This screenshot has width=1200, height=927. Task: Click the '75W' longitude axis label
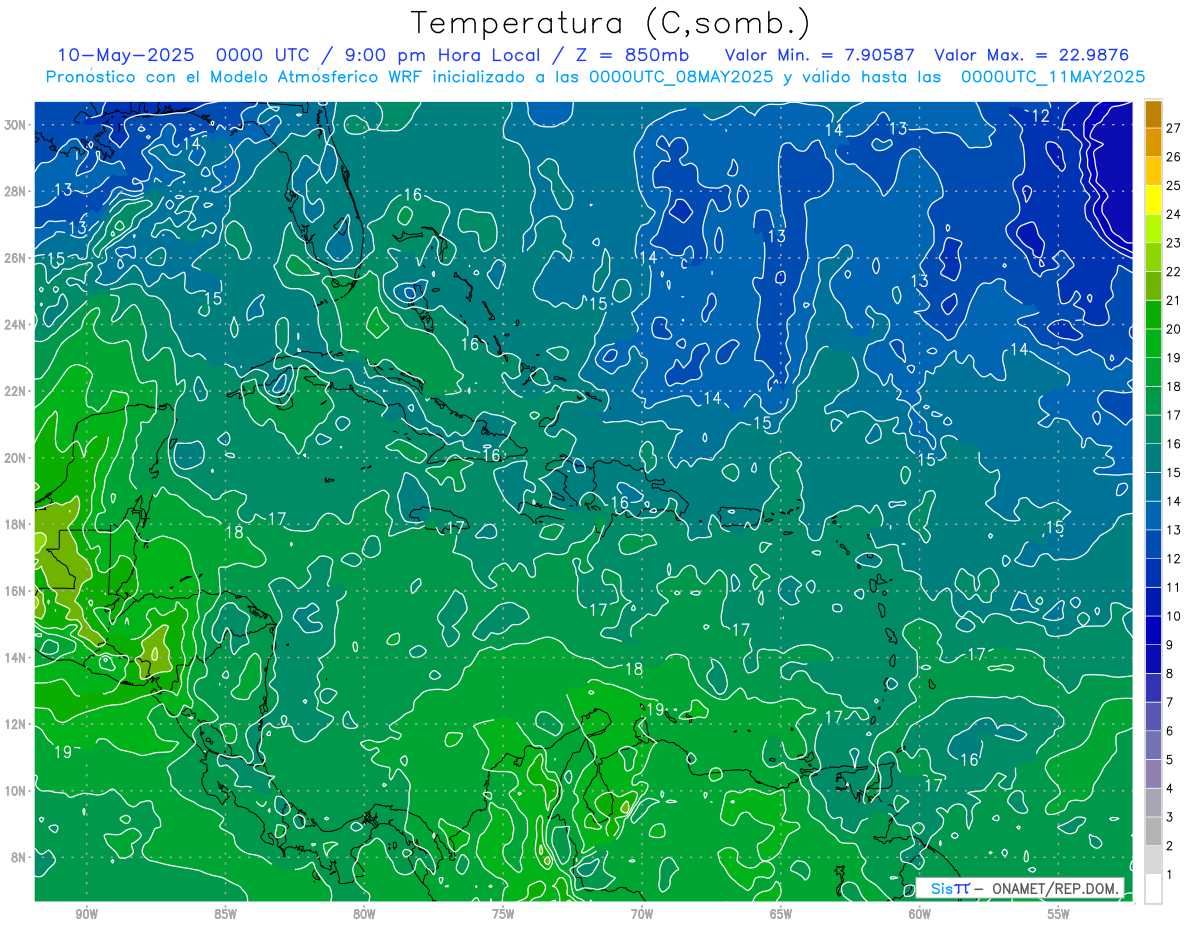pos(503,914)
